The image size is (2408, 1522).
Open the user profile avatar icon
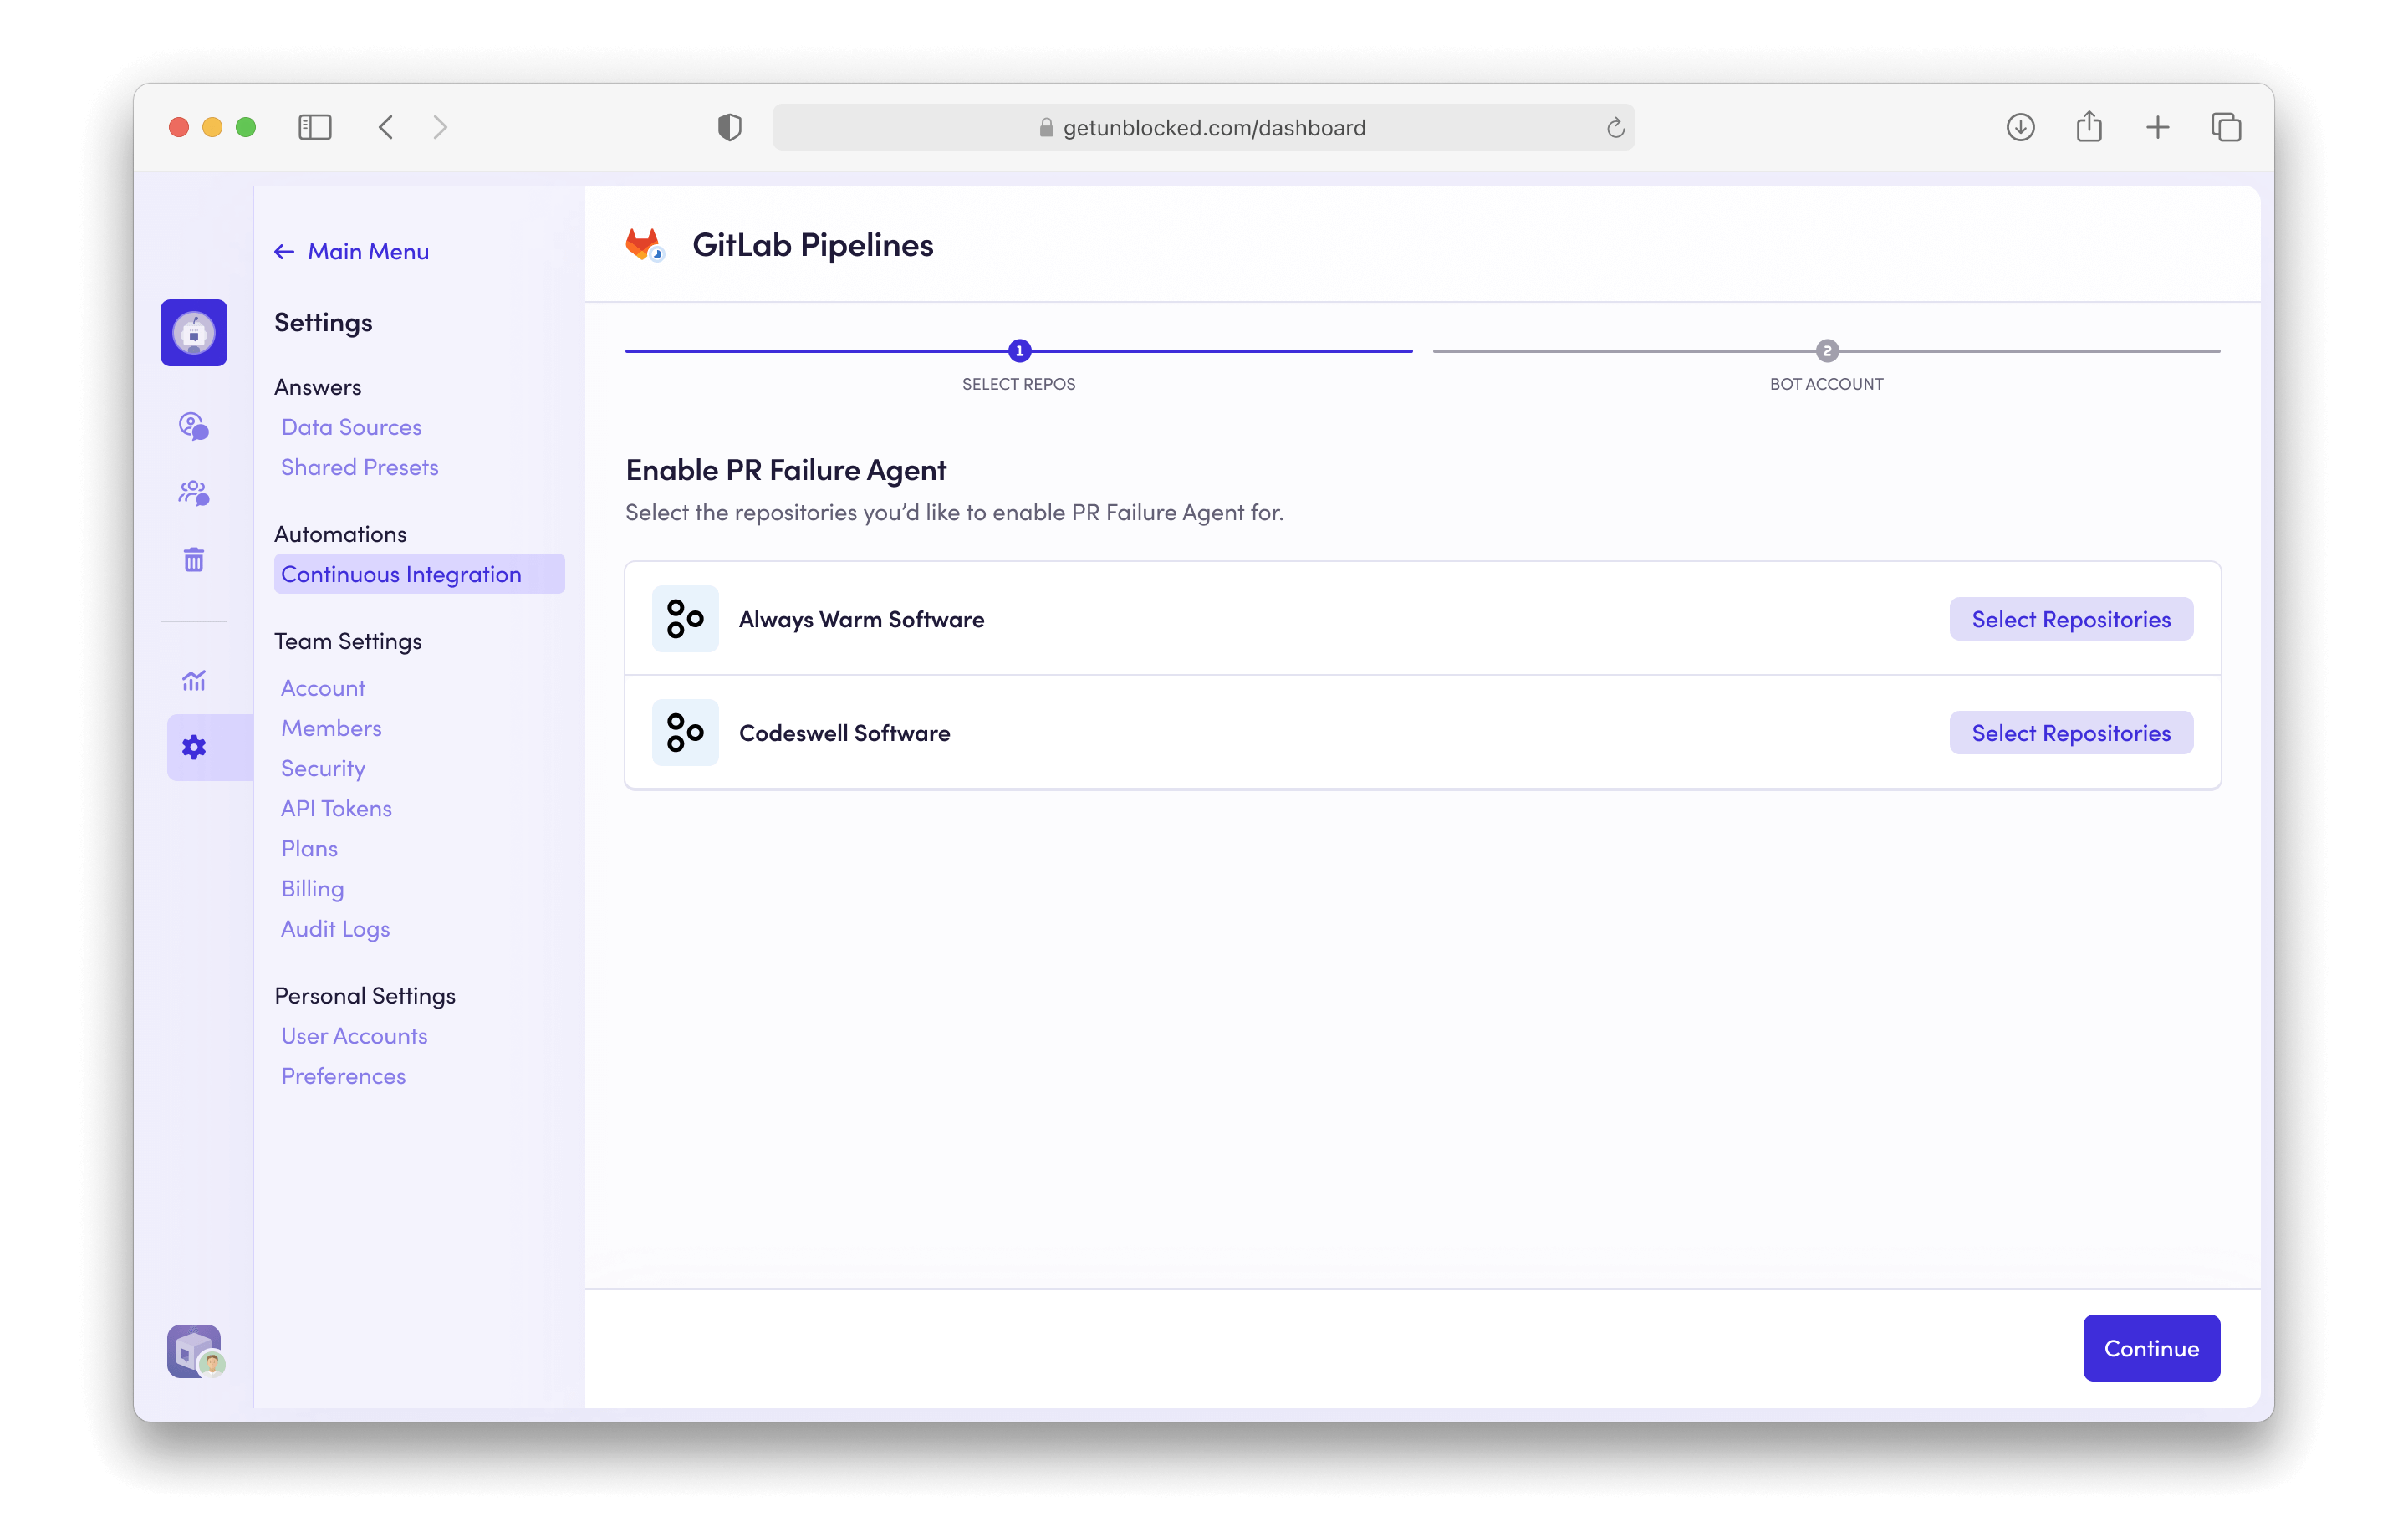click(195, 1351)
